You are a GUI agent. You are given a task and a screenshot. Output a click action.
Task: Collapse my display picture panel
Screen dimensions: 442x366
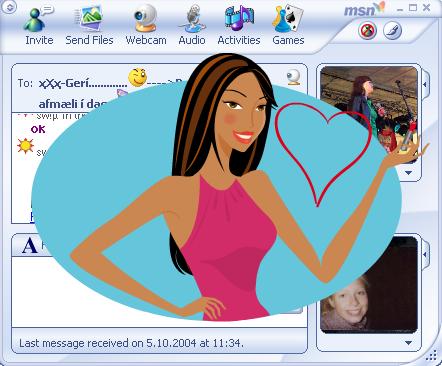pos(425,254)
